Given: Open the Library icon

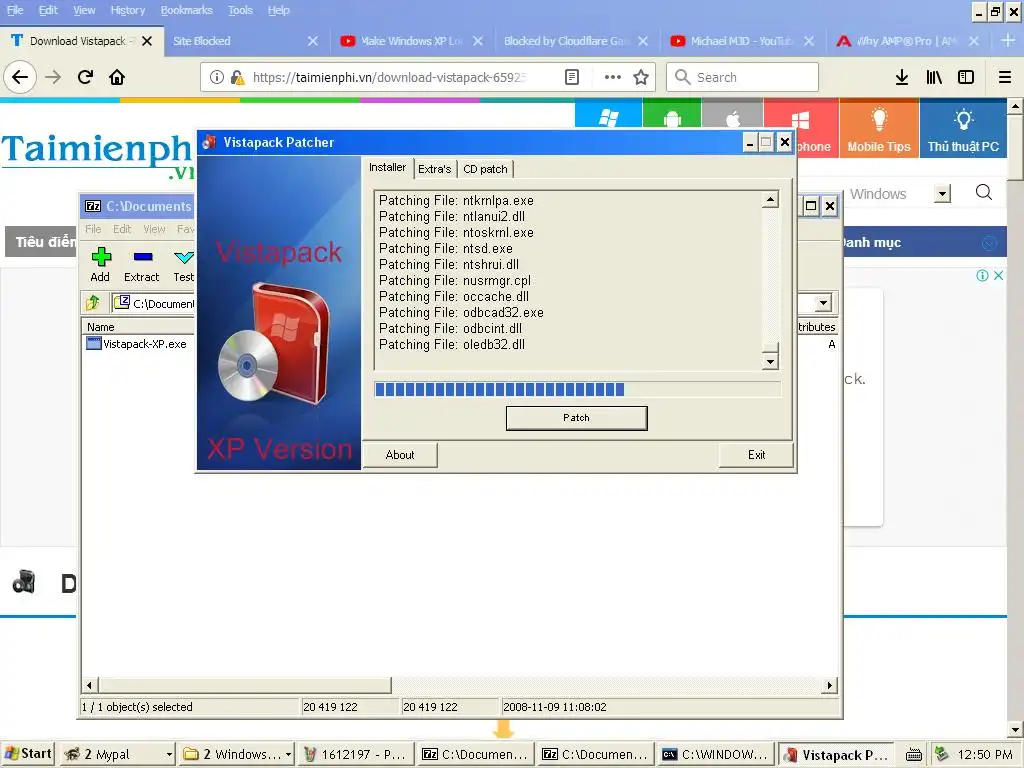Looking at the screenshot, I should pos(934,78).
